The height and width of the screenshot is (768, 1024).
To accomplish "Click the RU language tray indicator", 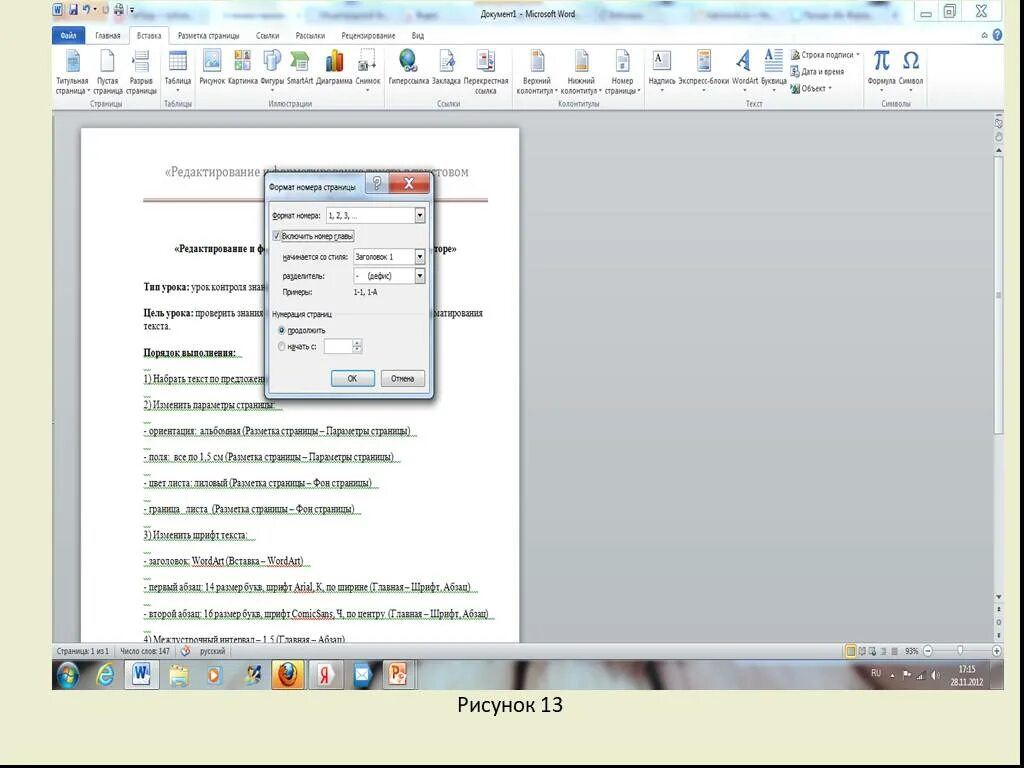I will 876,673.
